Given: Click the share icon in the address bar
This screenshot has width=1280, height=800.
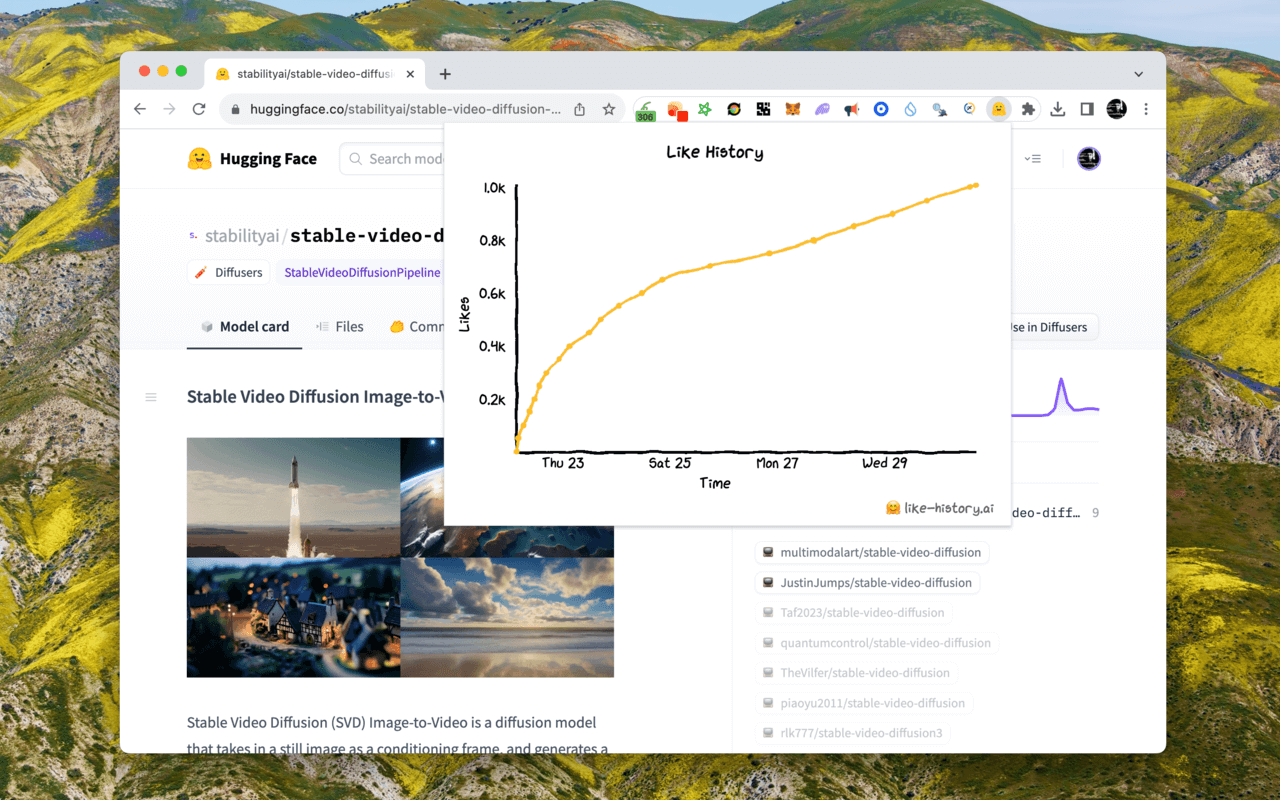Looking at the screenshot, I should tap(579, 109).
